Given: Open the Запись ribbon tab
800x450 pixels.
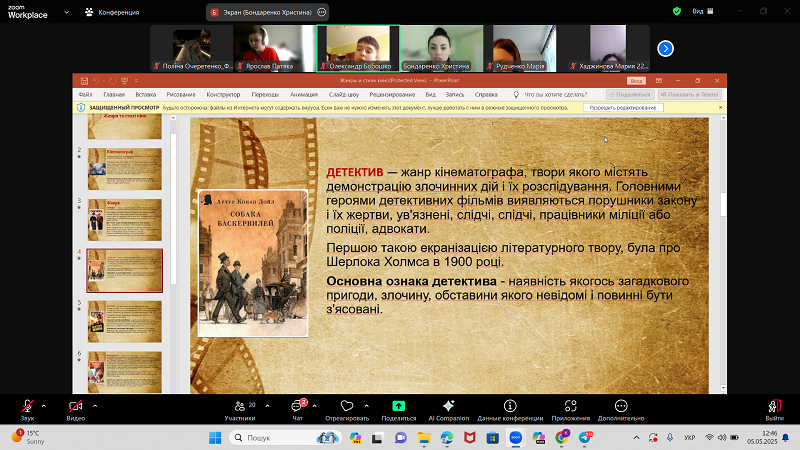Looking at the screenshot, I should click(x=455, y=94).
